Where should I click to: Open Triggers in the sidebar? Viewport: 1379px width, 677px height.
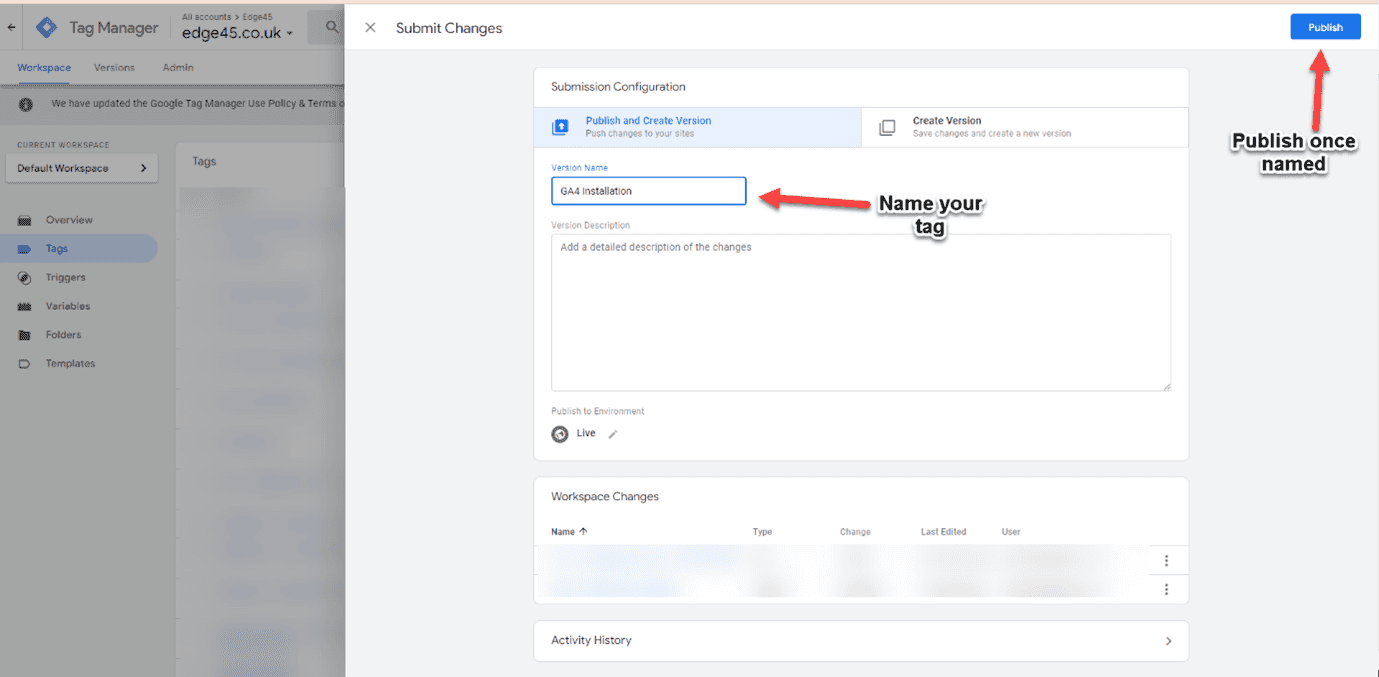point(65,277)
